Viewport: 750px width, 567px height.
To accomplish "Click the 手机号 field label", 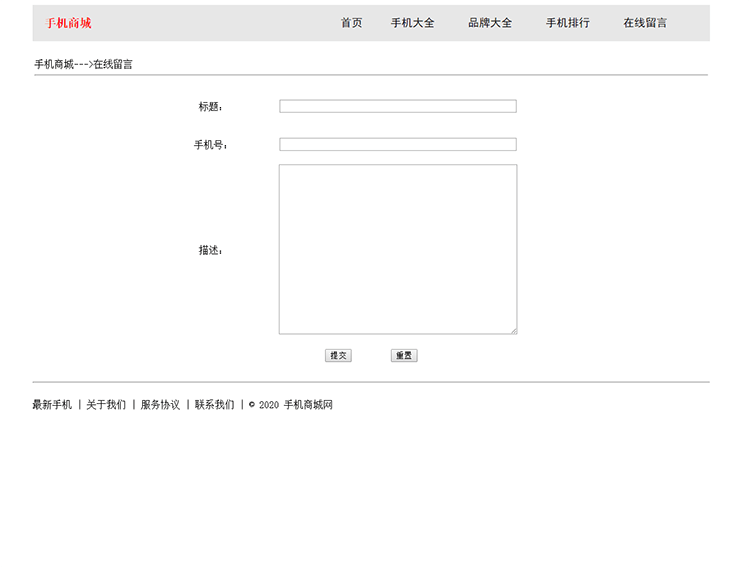I will click(x=210, y=145).
